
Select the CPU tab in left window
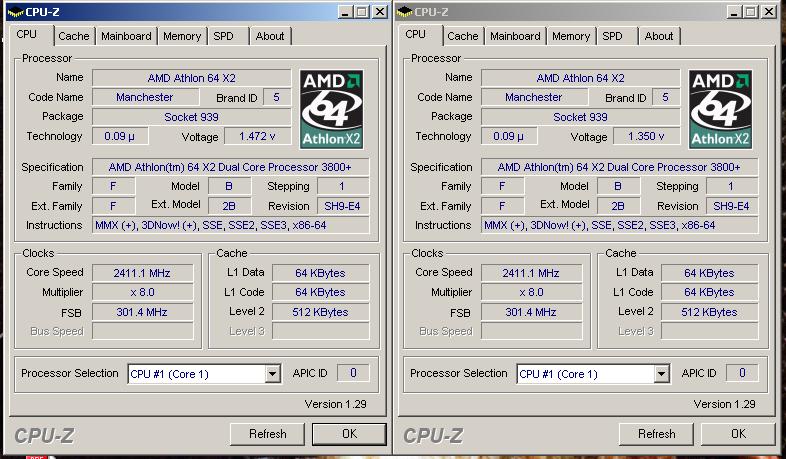[x=27, y=34]
